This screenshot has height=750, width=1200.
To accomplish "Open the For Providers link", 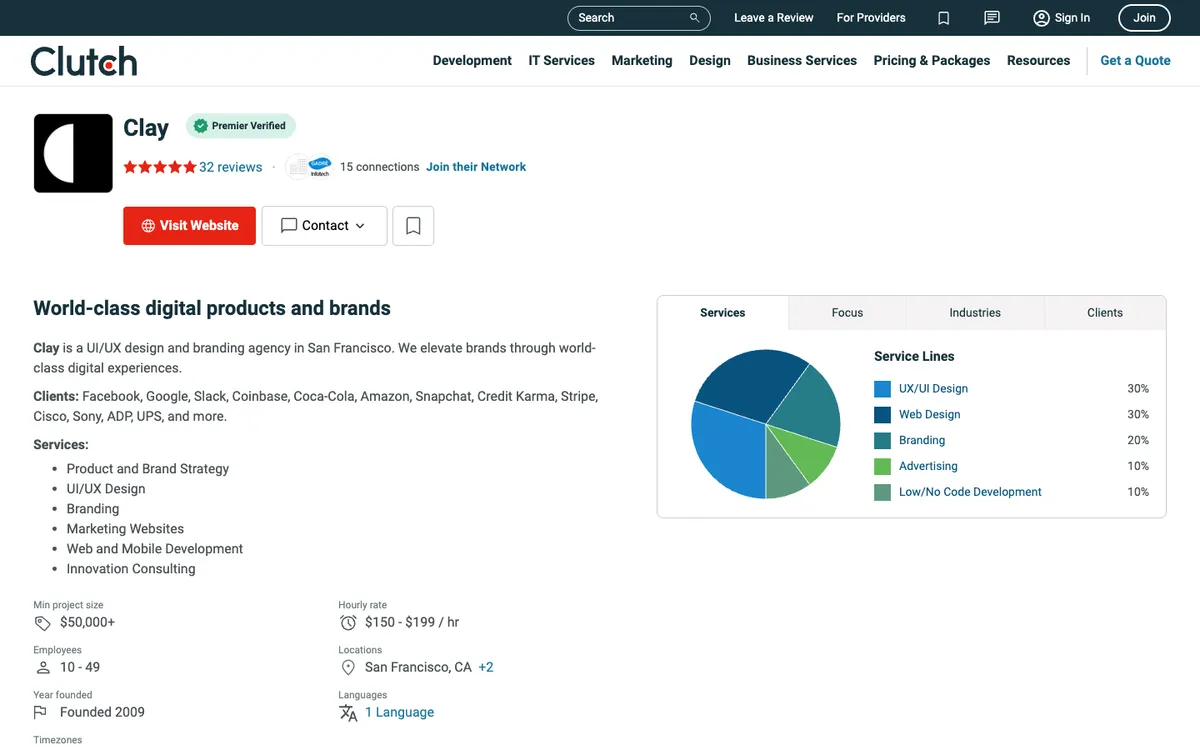I will (x=871, y=18).
